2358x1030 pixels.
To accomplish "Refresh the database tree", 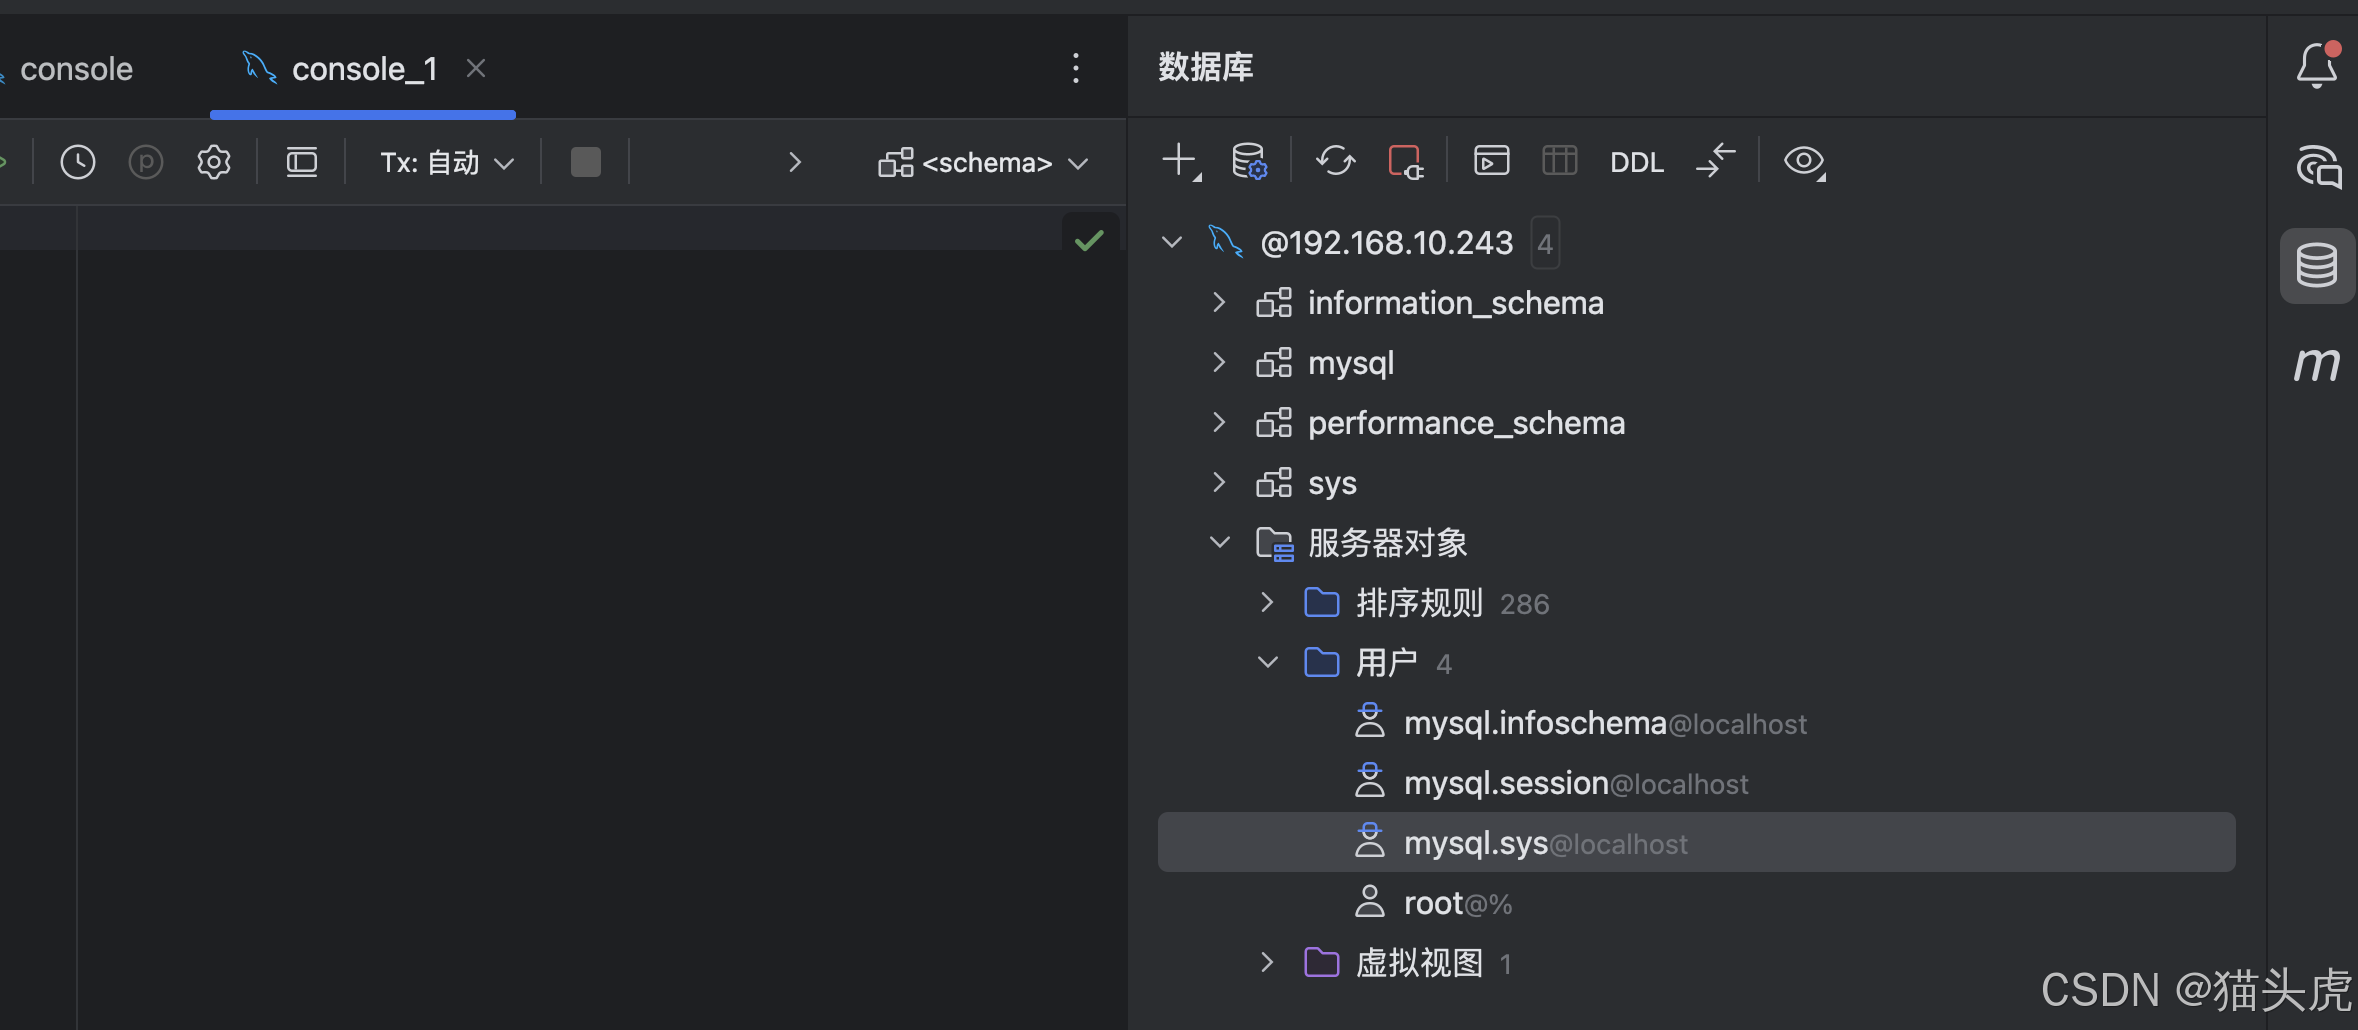I will pyautogui.click(x=1336, y=161).
